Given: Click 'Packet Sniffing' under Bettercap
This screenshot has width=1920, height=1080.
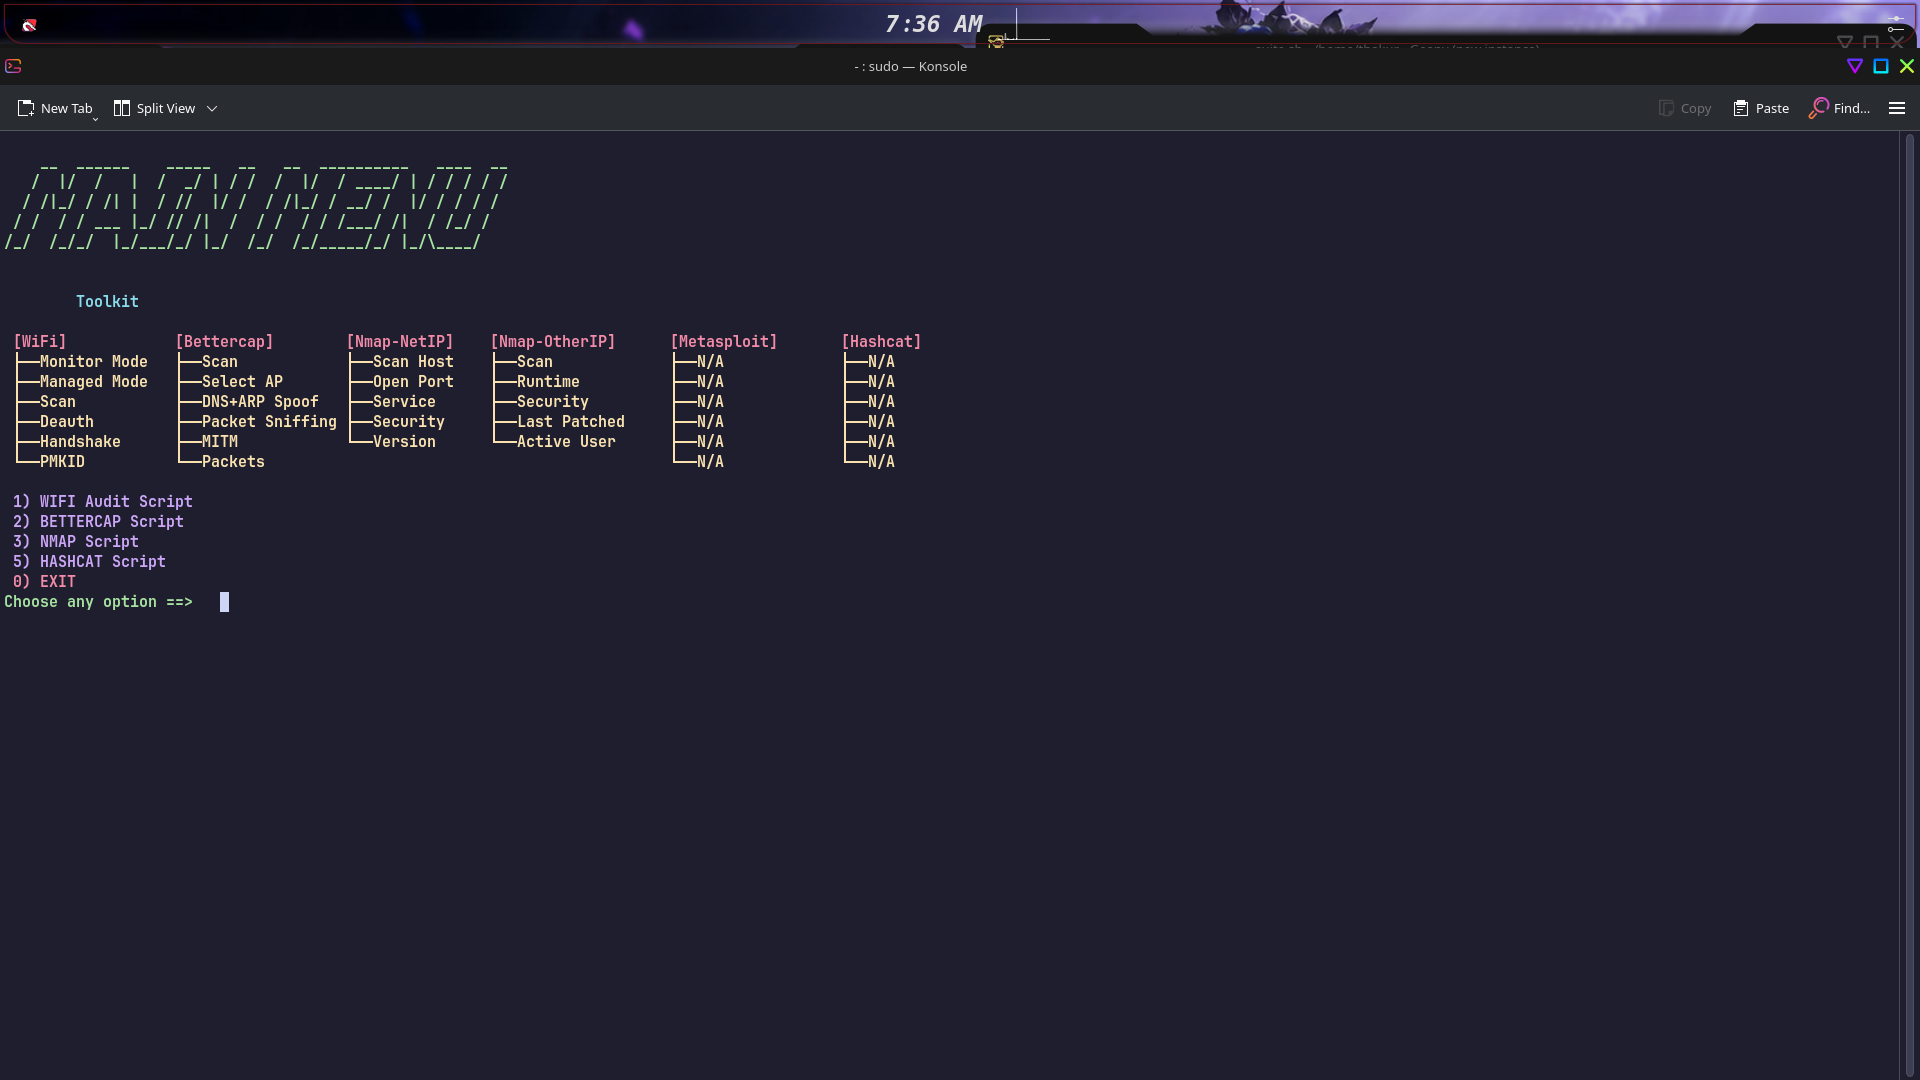Looking at the screenshot, I should [269, 421].
